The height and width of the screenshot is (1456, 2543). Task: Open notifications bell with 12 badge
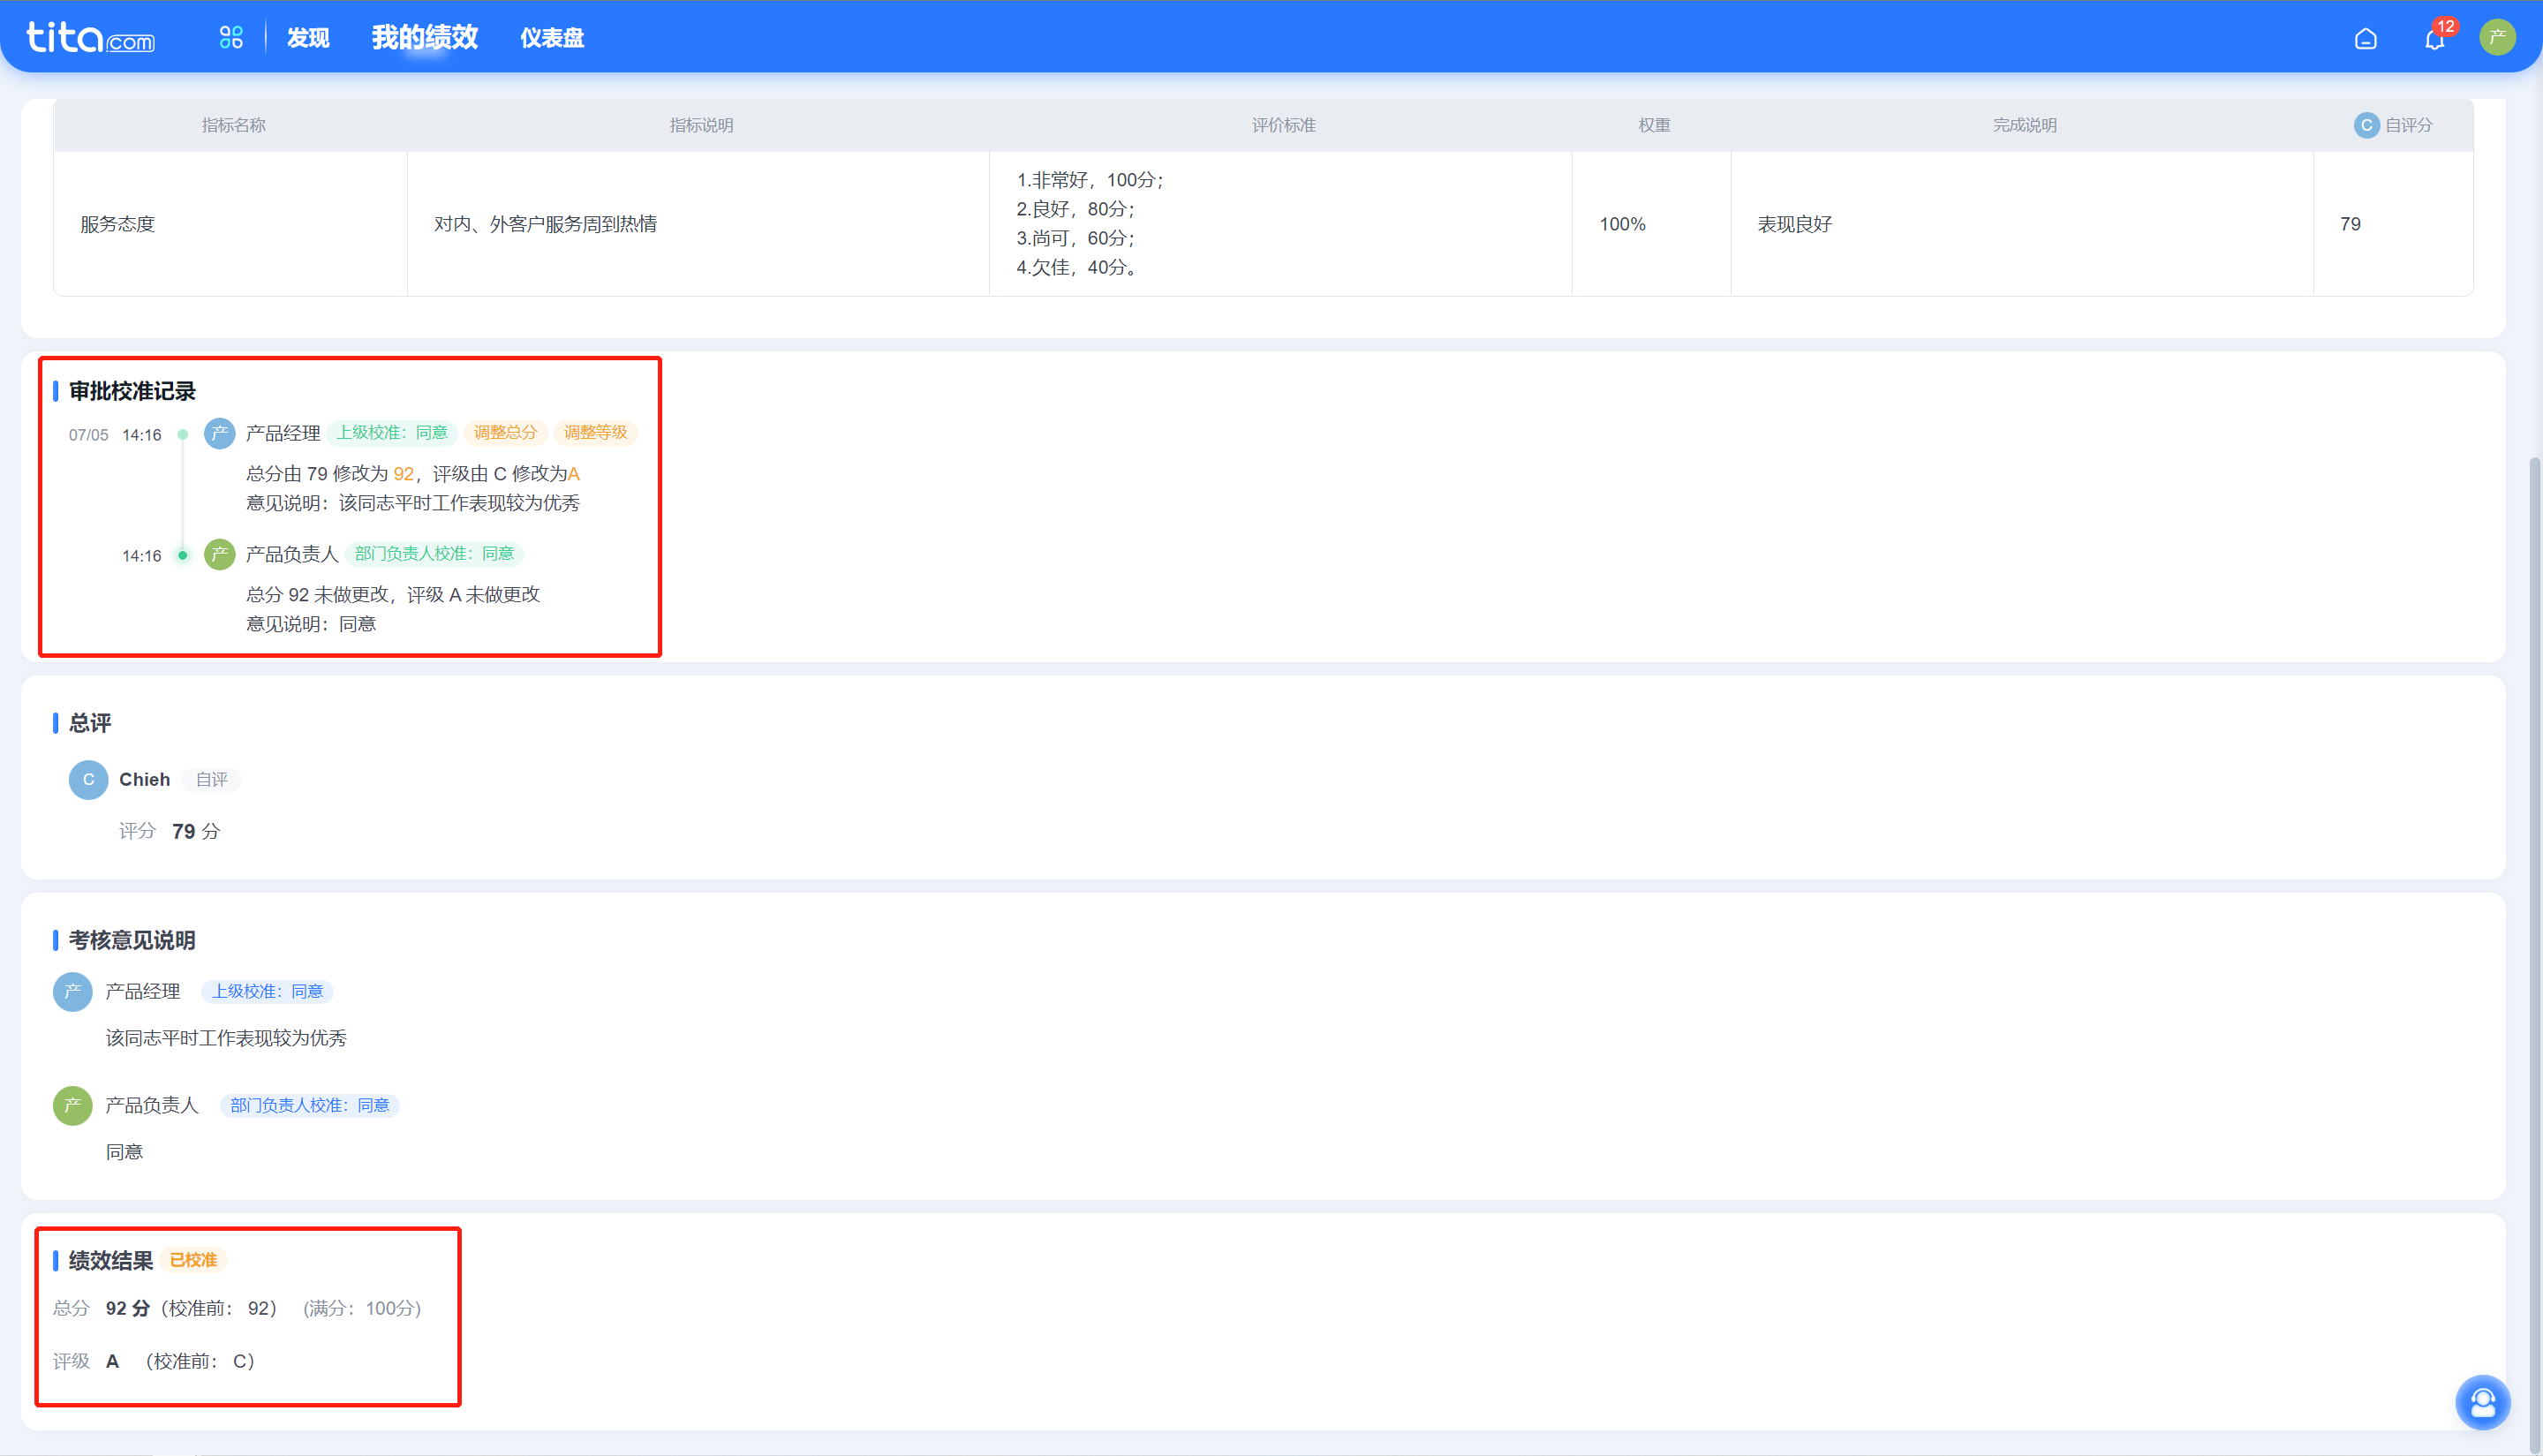coord(2435,39)
